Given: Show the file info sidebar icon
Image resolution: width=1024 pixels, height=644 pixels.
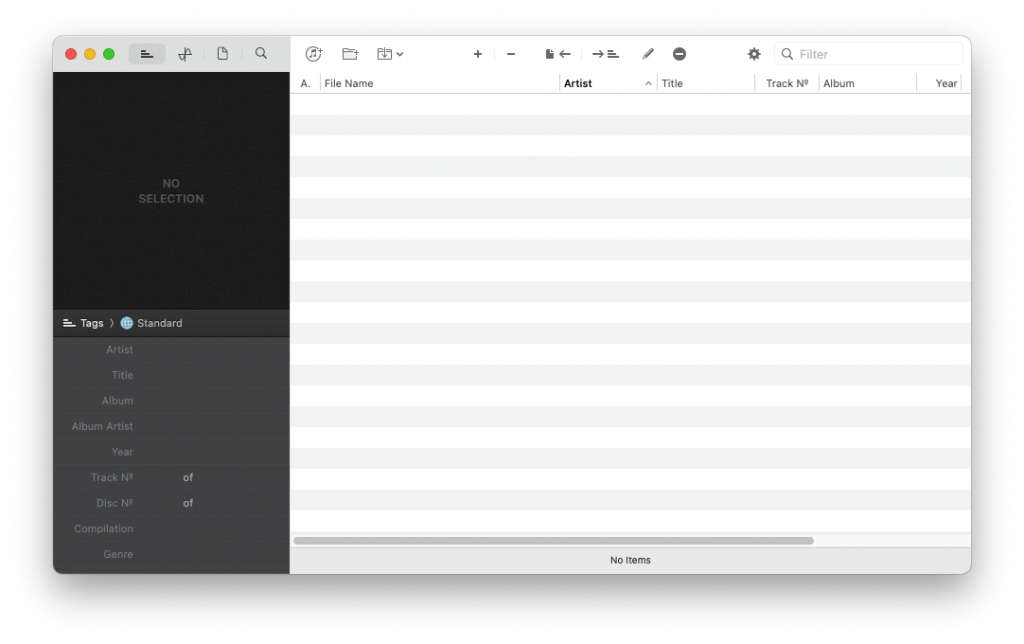Looking at the screenshot, I should (223, 54).
